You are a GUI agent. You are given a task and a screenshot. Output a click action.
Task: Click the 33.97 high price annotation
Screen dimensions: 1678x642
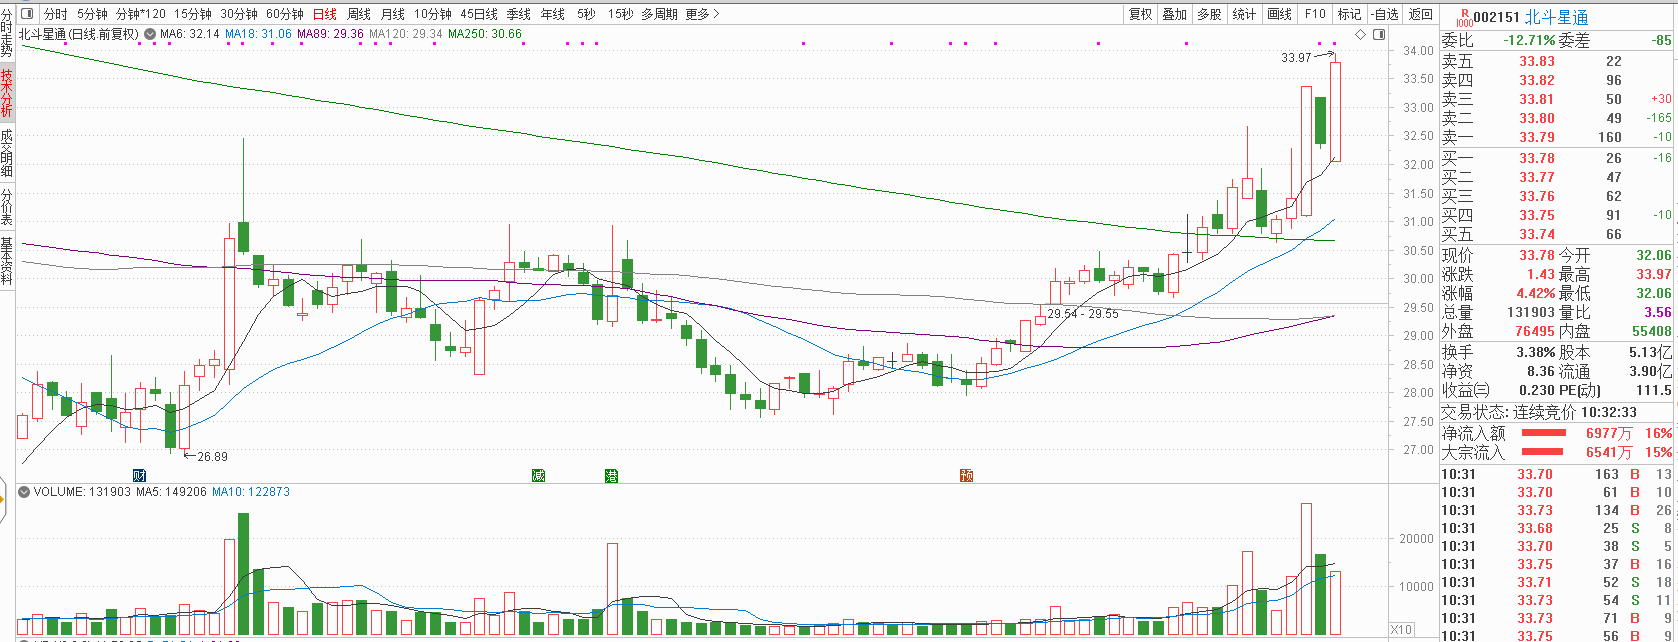click(1296, 58)
